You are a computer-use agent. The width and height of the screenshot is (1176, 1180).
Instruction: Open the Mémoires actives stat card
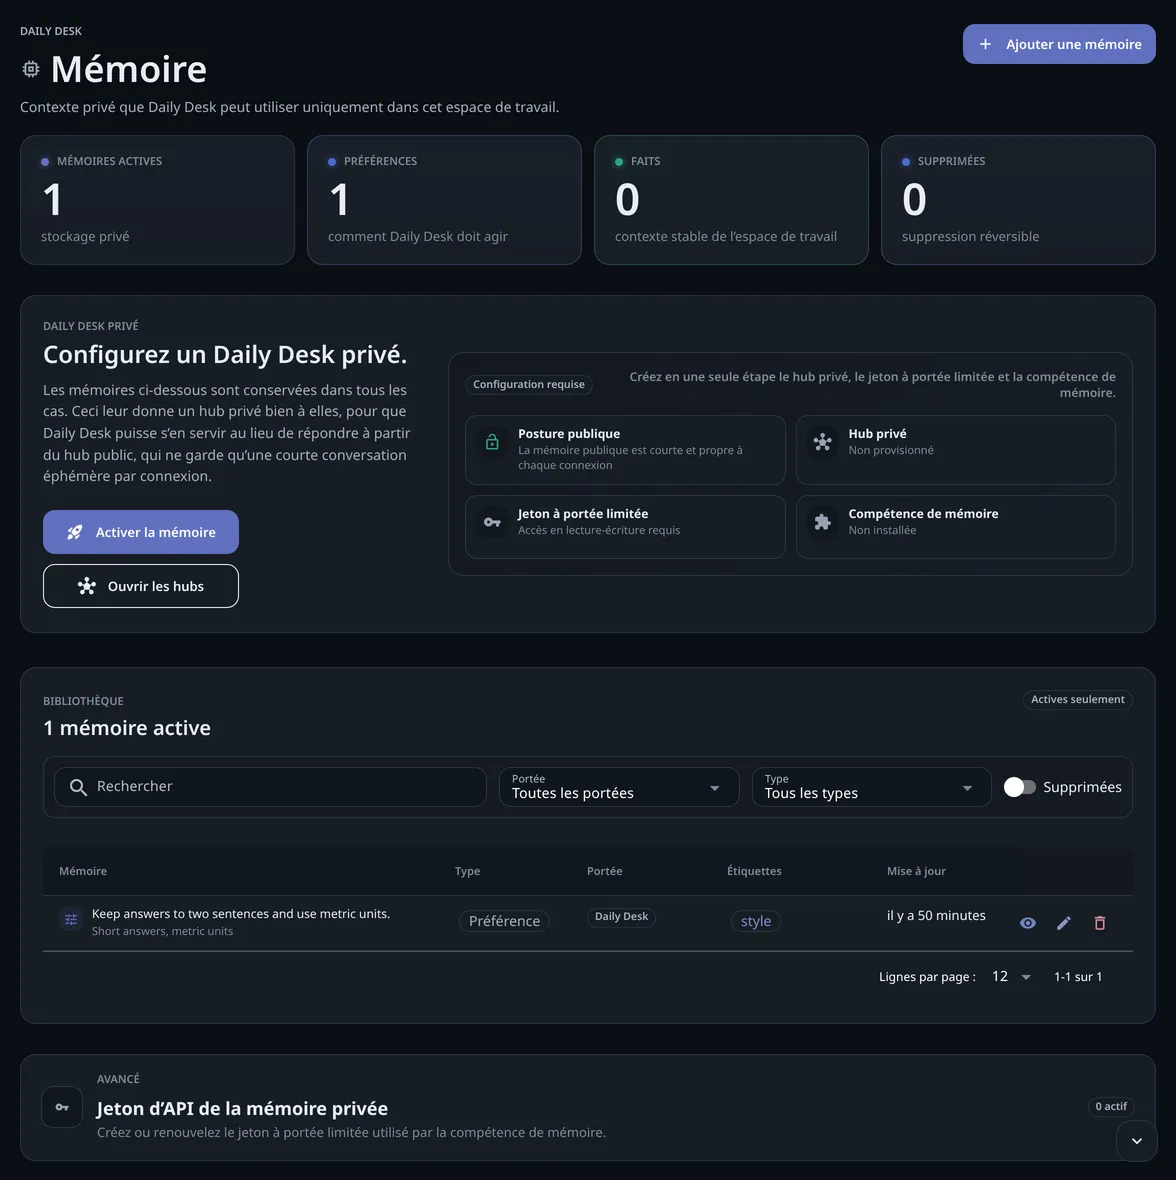click(x=157, y=200)
